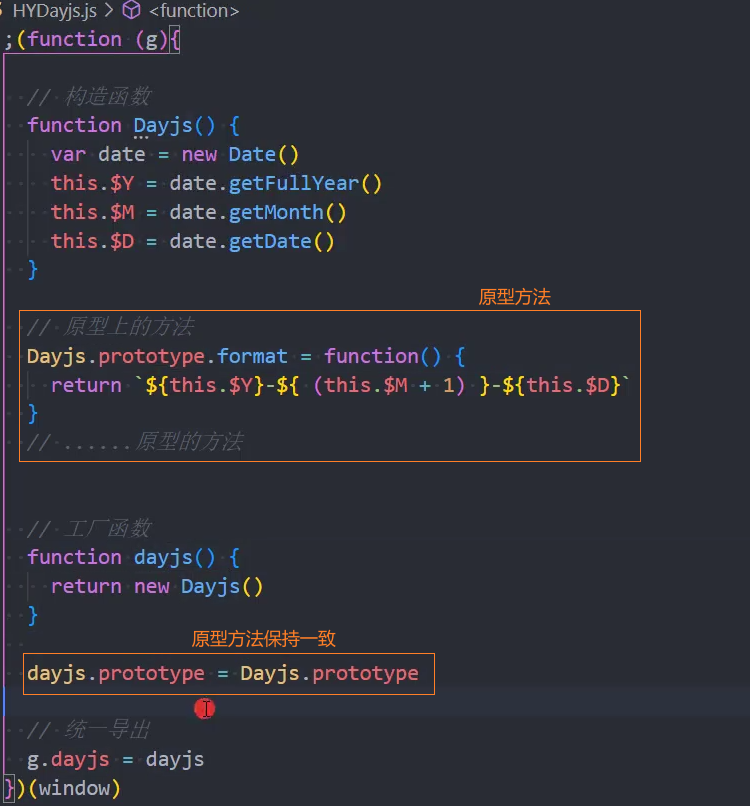Select the orange 原型方法 annotation label

[x=514, y=297]
